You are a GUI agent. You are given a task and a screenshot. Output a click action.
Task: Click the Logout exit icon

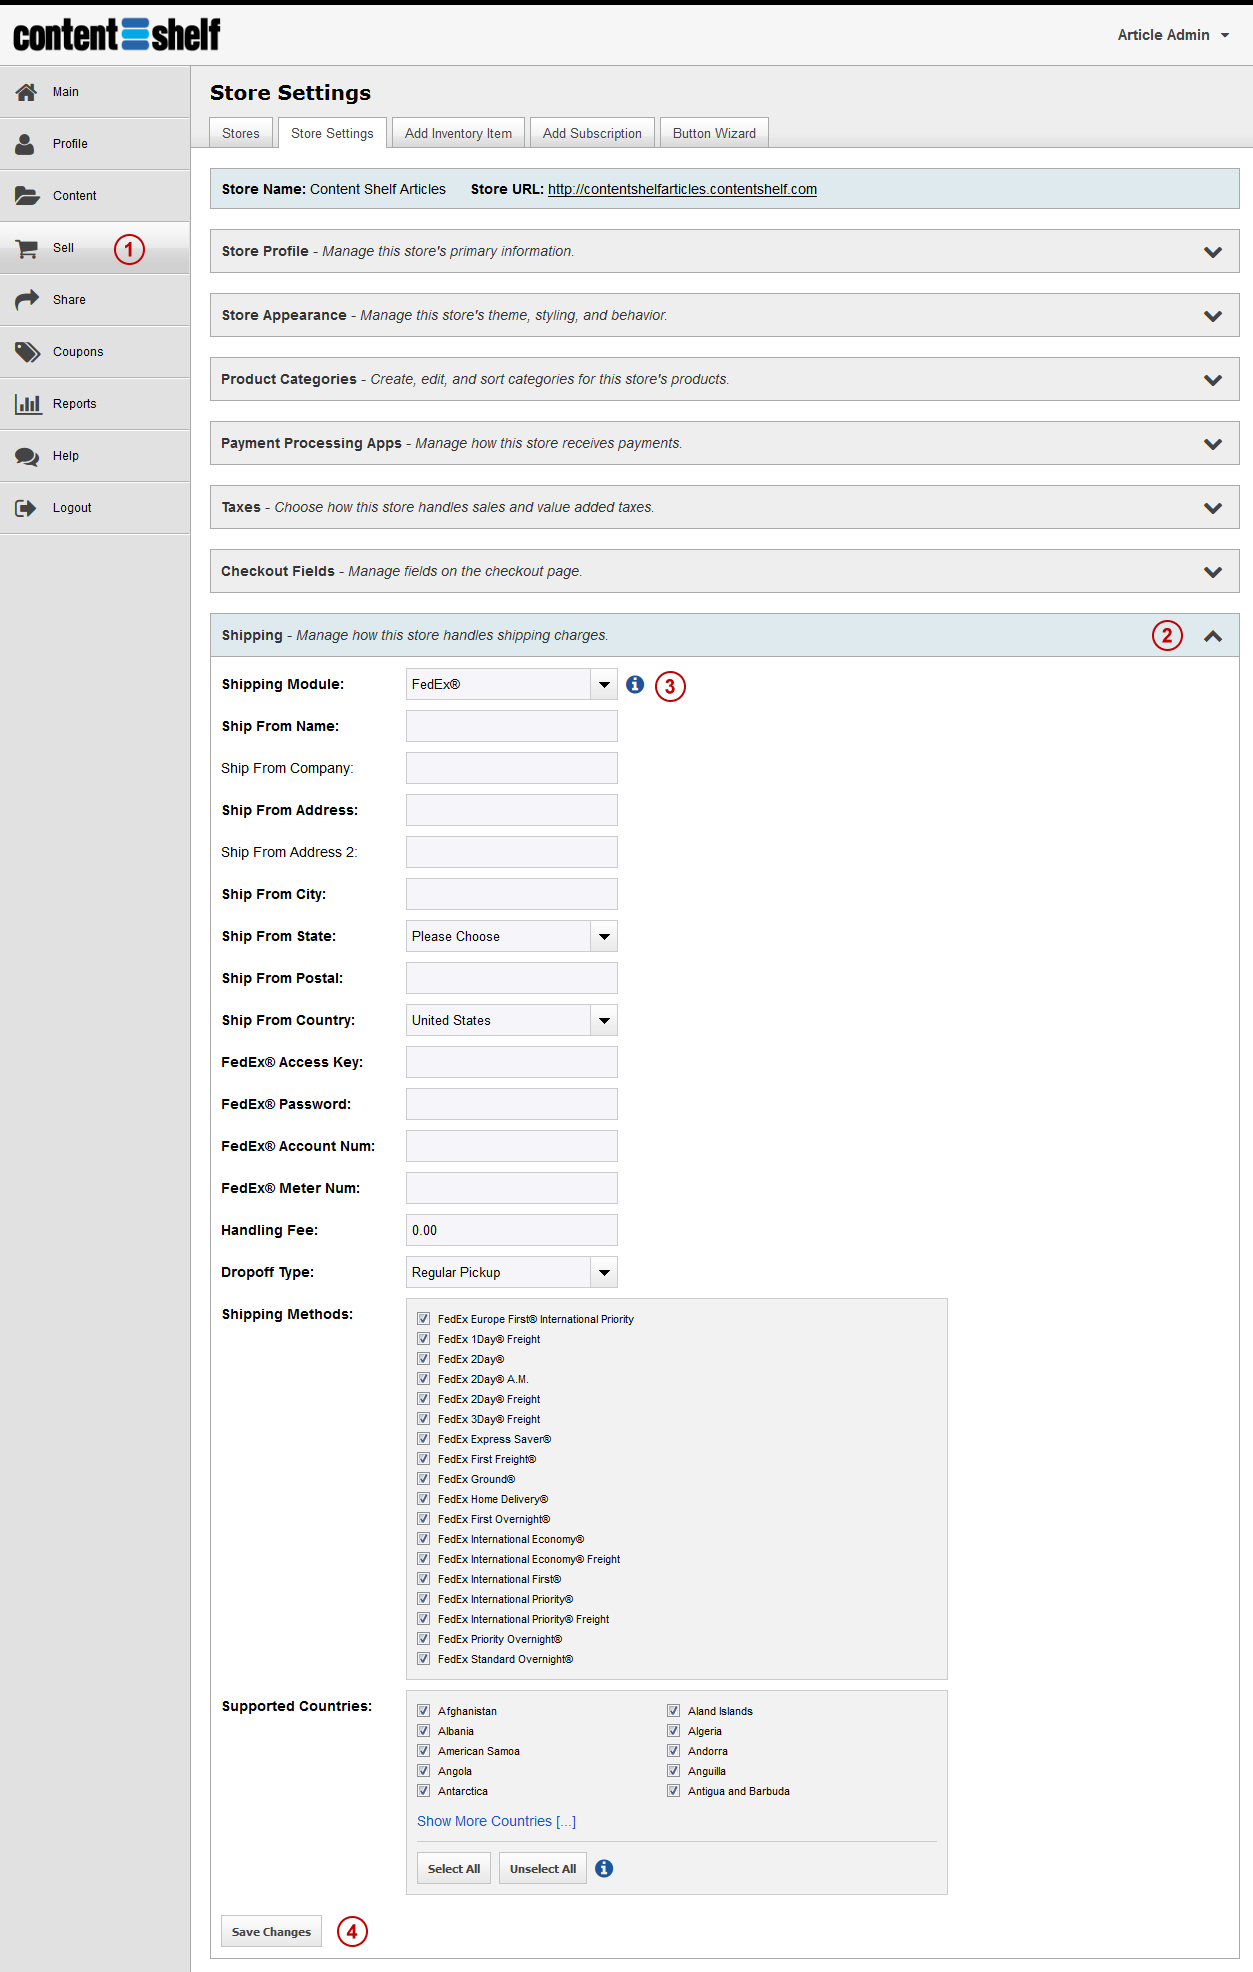pyautogui.click(x=27, y=508)
